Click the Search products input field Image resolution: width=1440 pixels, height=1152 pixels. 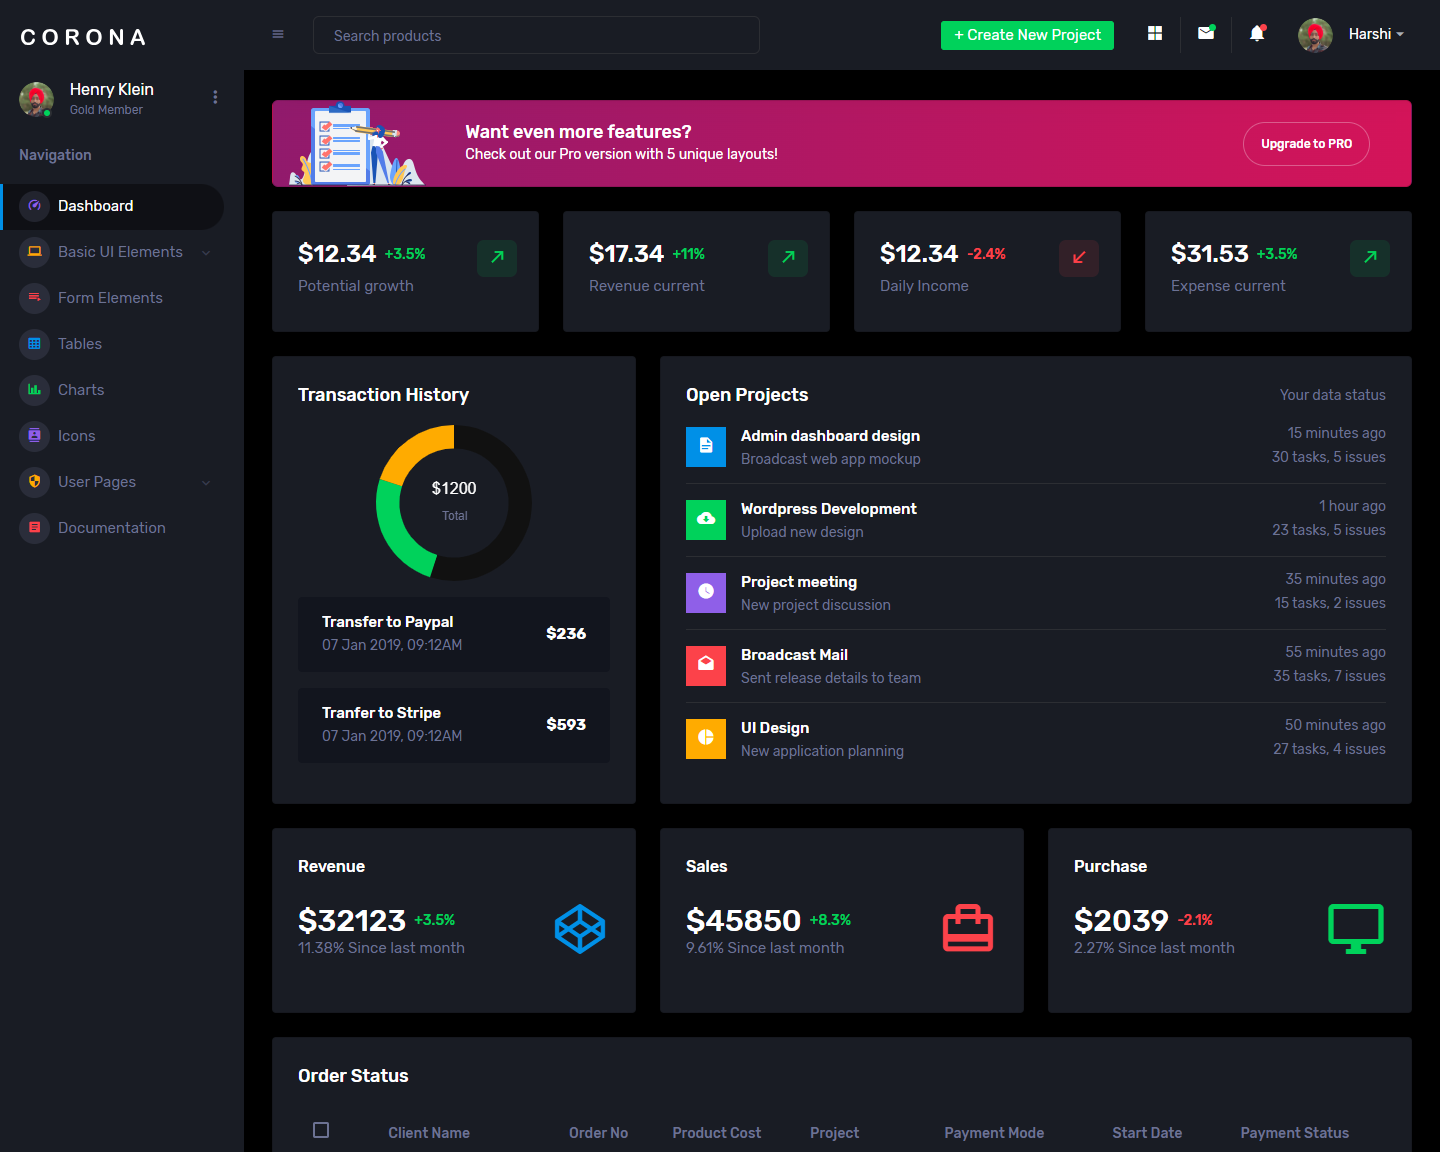tap(536, 35)
